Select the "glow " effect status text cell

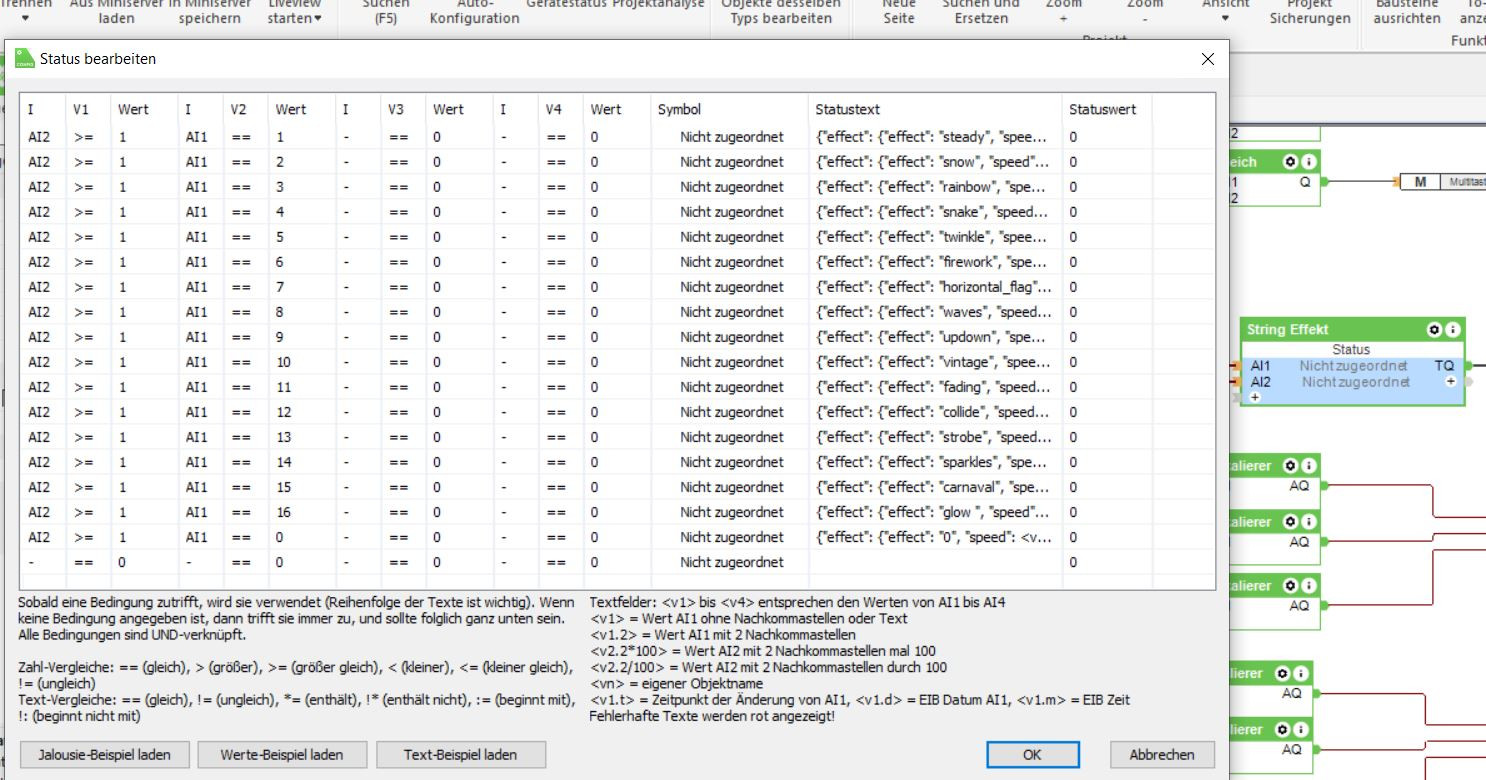click(935, 512)
